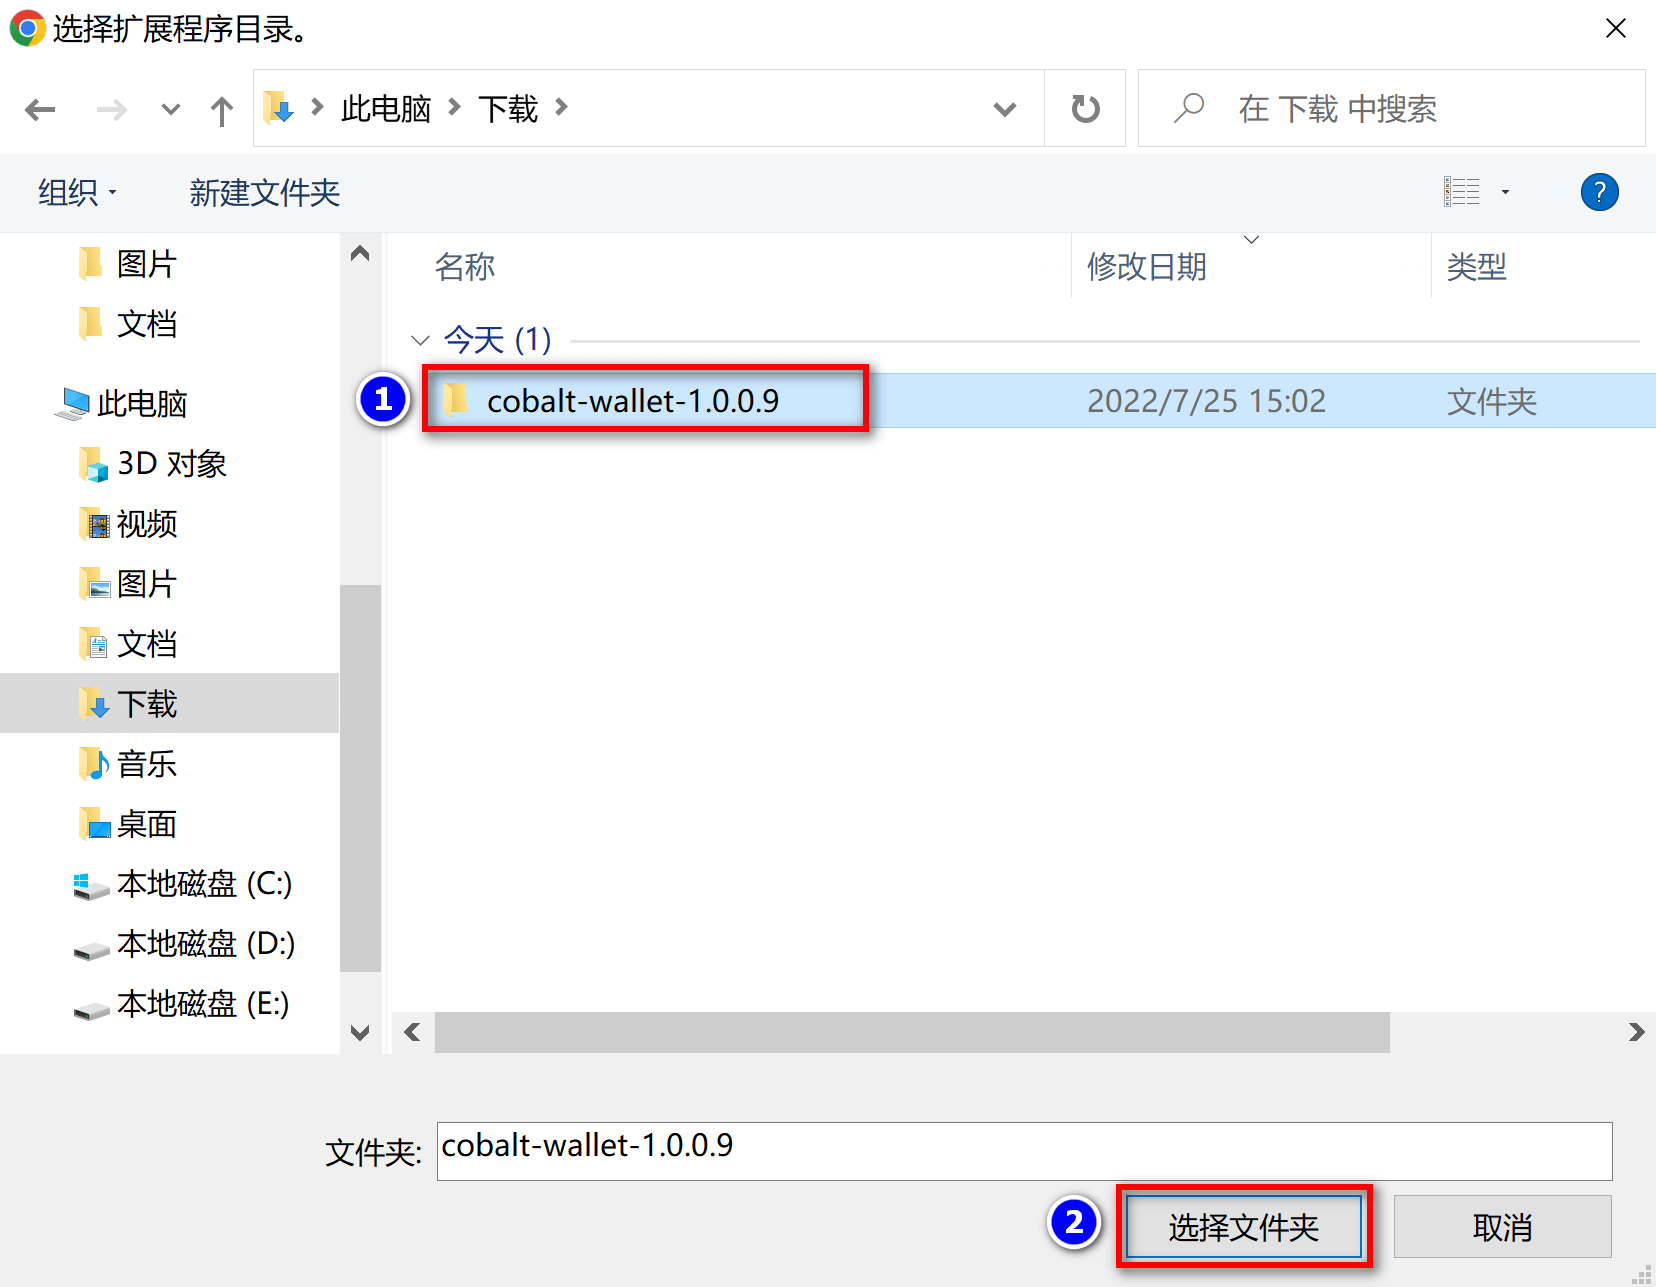Open the view options dropdown arrow
The height and width of the screenshot is (1287, 1656).
coord(1505,192)
